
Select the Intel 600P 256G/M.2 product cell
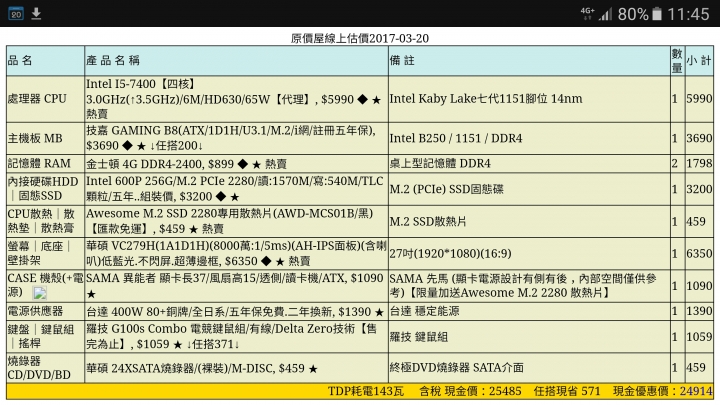tap(236, 189)
